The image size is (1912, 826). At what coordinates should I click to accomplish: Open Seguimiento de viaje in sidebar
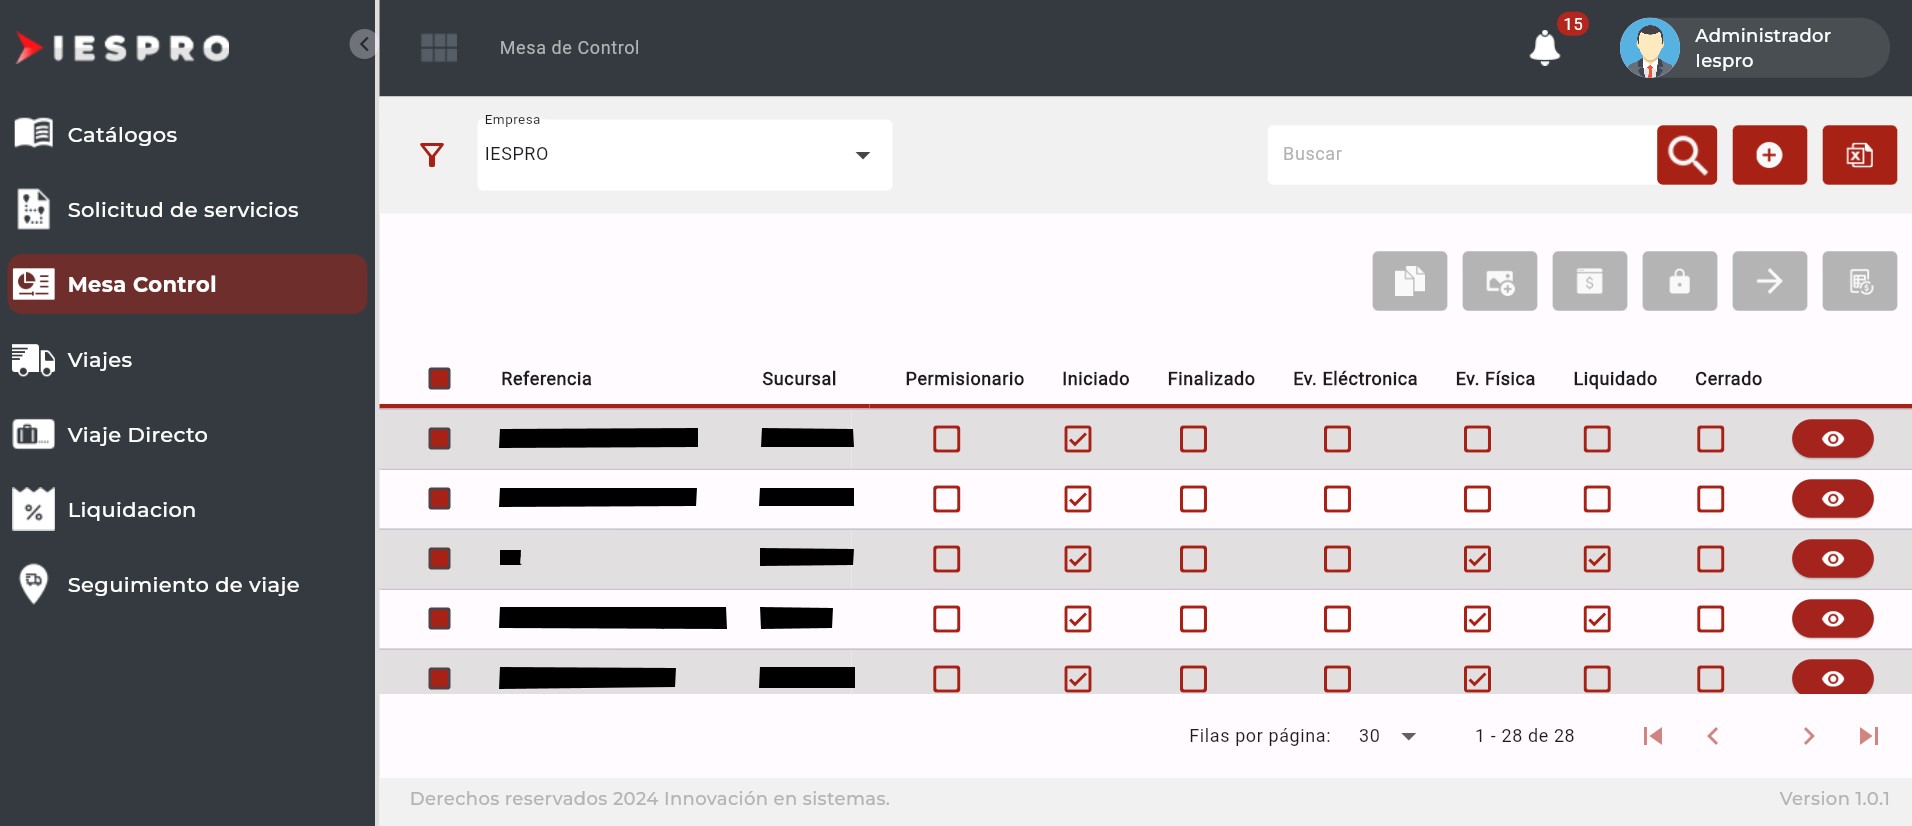coord(183,585)
